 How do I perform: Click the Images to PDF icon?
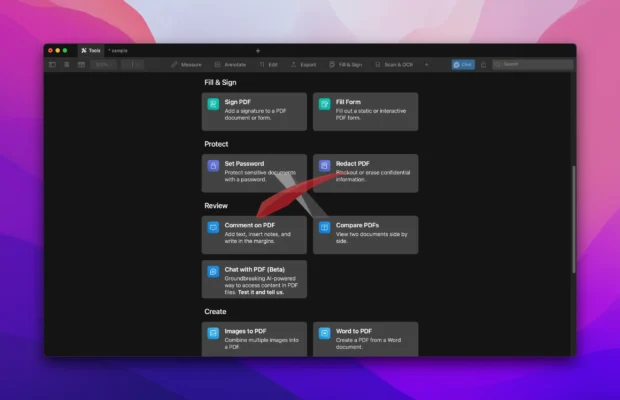click(213, 334)
